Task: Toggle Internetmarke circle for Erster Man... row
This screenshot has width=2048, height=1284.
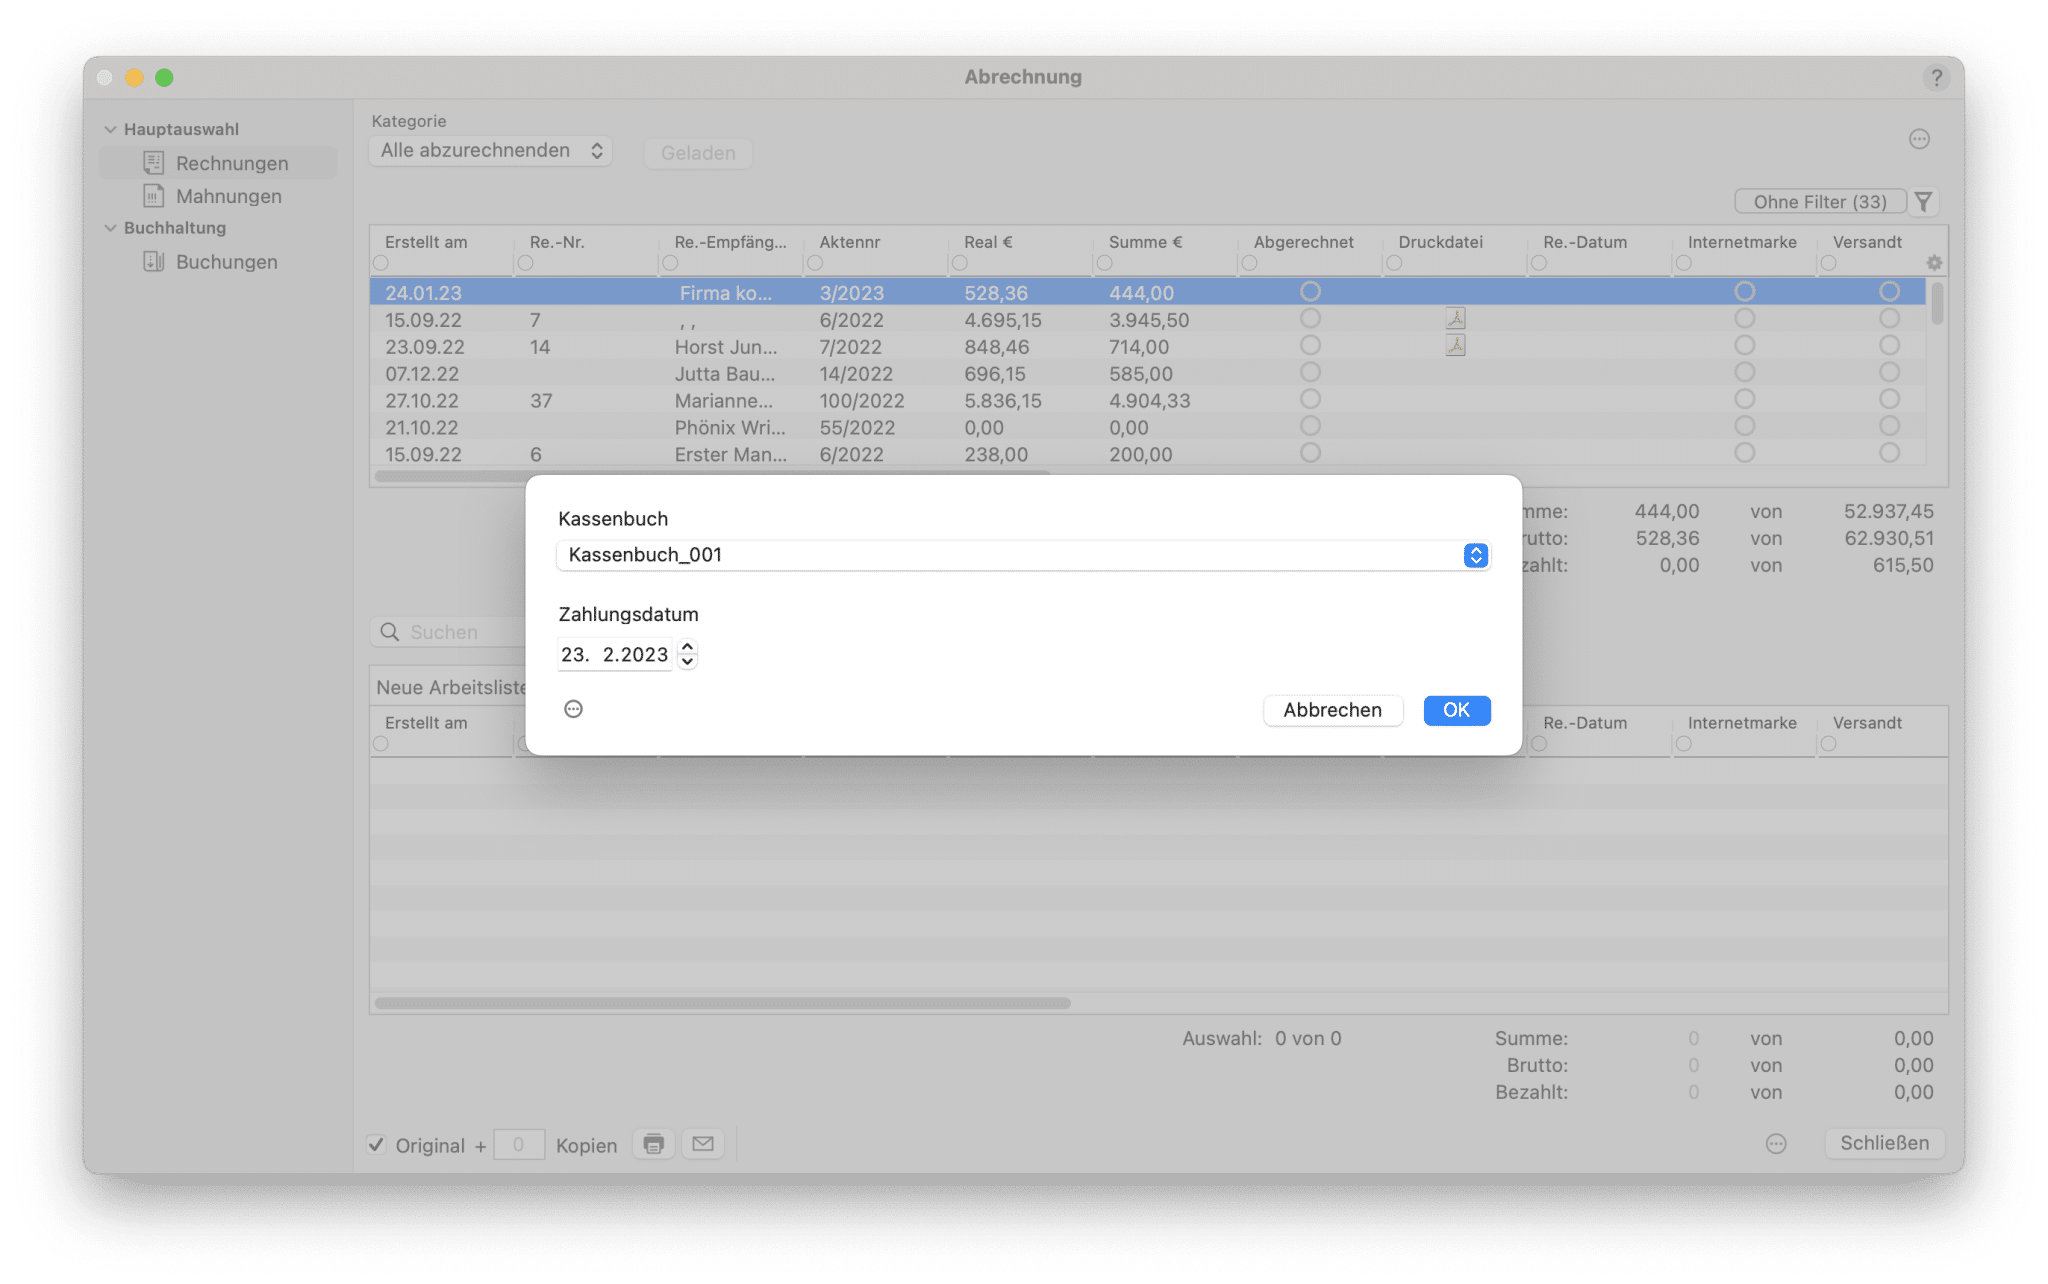Action: click(1744, 453)
